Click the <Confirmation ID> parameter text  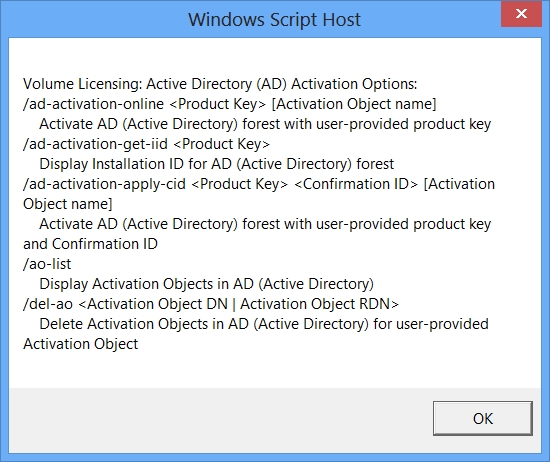[x=356, y=184]
